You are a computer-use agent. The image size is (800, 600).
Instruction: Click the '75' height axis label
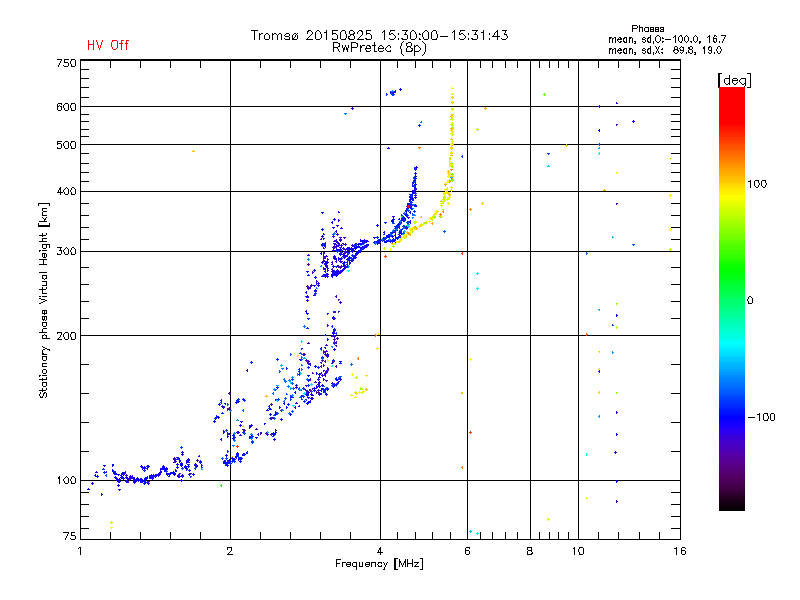point(70,536)
